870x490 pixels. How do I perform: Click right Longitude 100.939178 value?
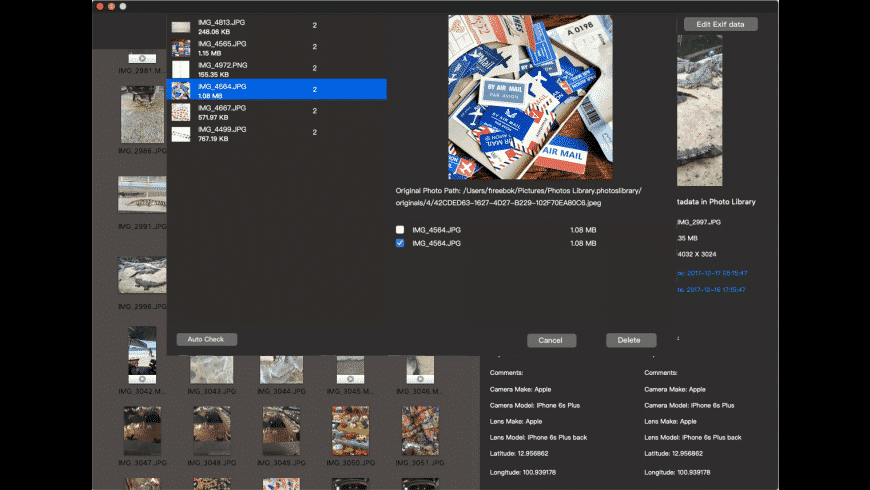click(x=677, y=472)
